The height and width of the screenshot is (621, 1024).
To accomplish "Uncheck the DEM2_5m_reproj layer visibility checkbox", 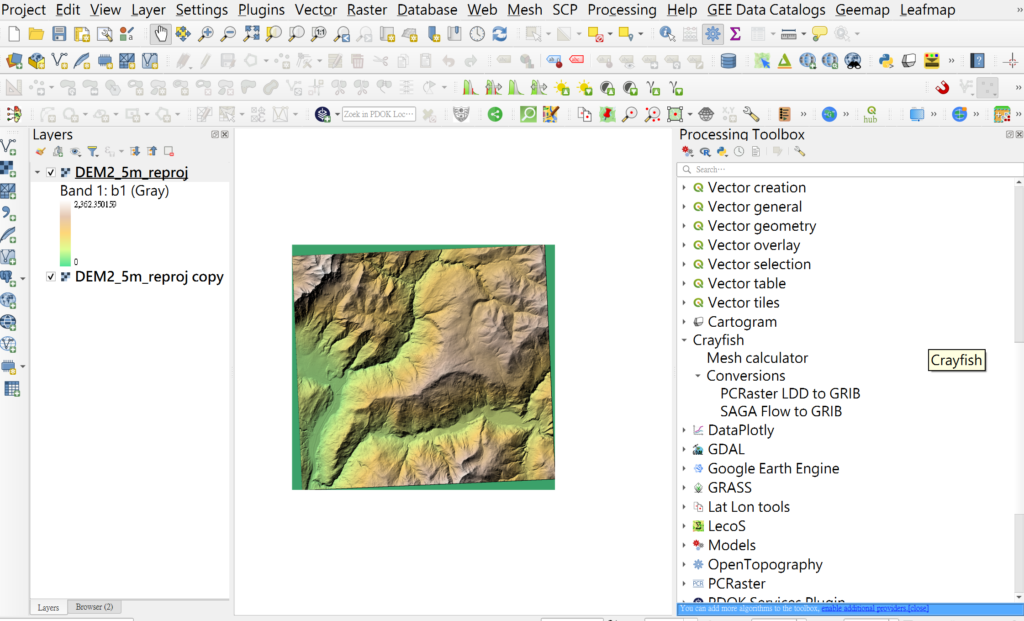I will [51, 172].
